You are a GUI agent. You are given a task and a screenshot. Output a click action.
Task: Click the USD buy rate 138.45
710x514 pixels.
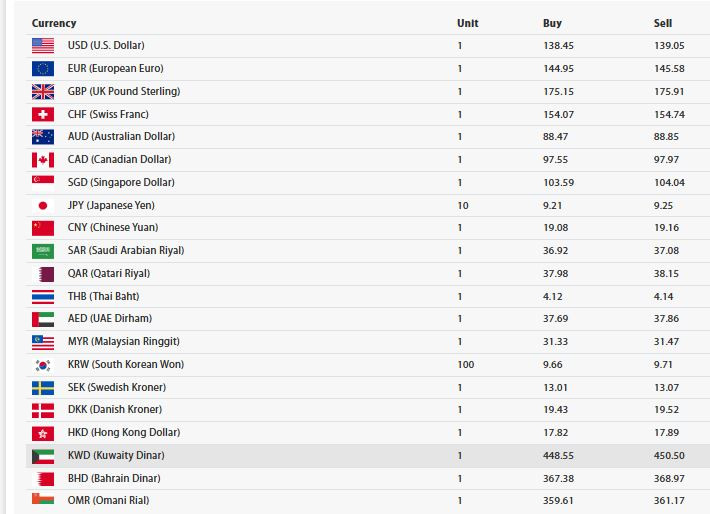point(558,46)
